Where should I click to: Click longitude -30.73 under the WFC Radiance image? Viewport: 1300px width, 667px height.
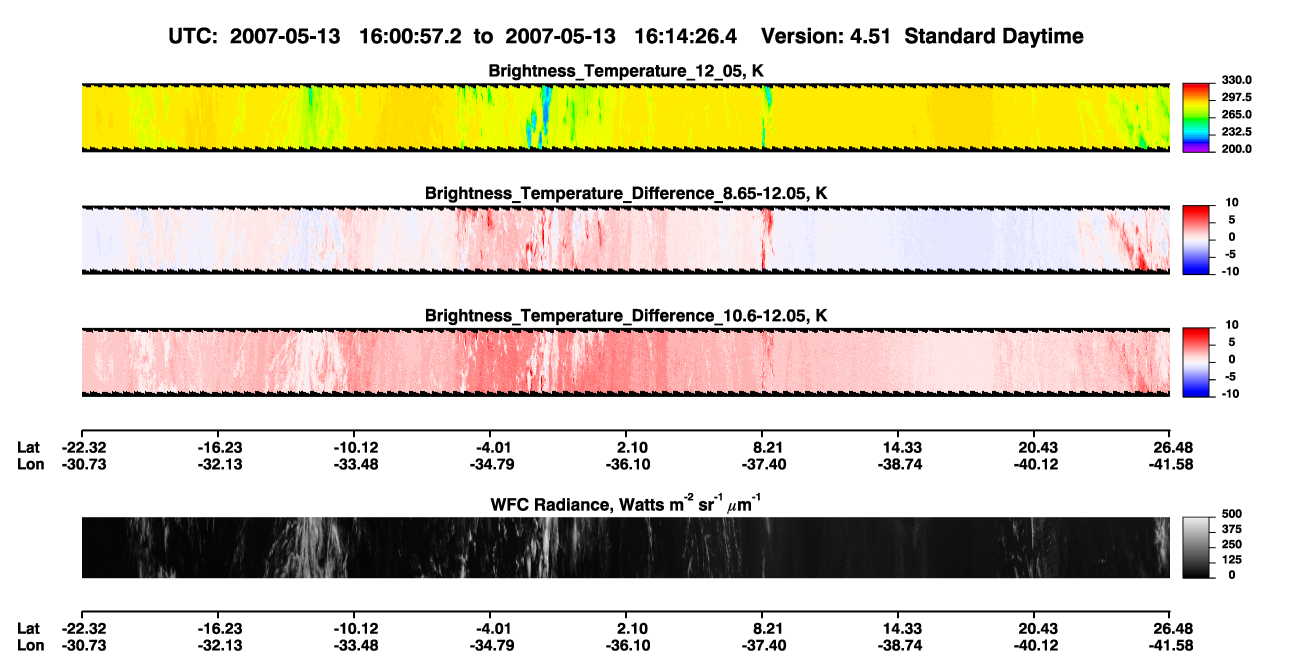tap(83, 644)
